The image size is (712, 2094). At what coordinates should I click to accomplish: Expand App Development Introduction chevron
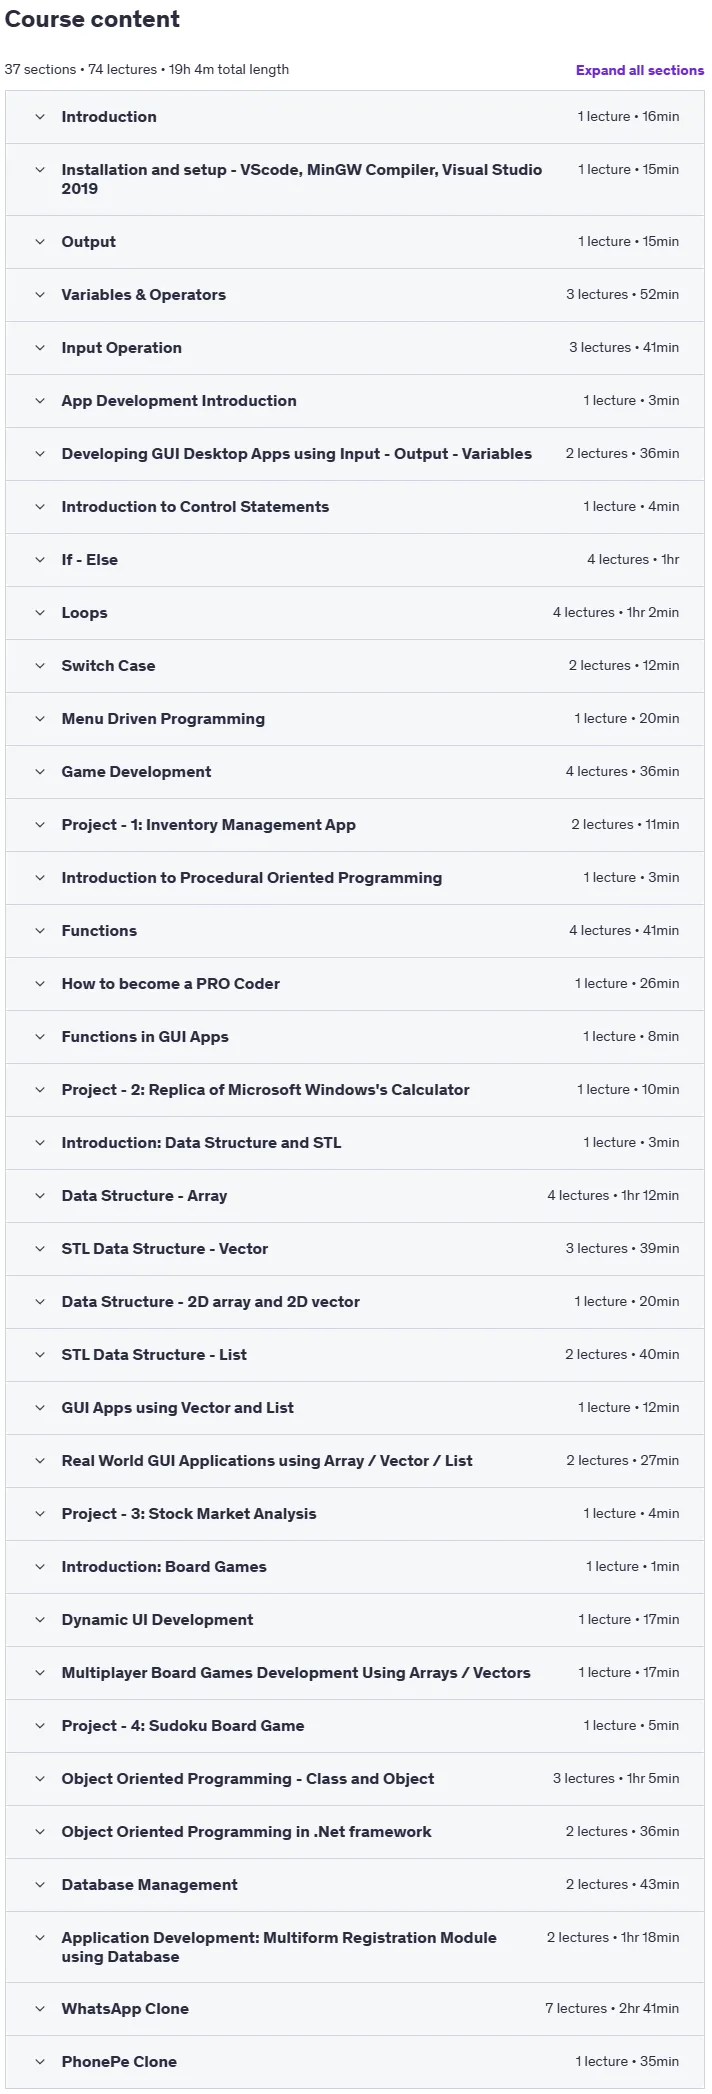tap(40, 401)
